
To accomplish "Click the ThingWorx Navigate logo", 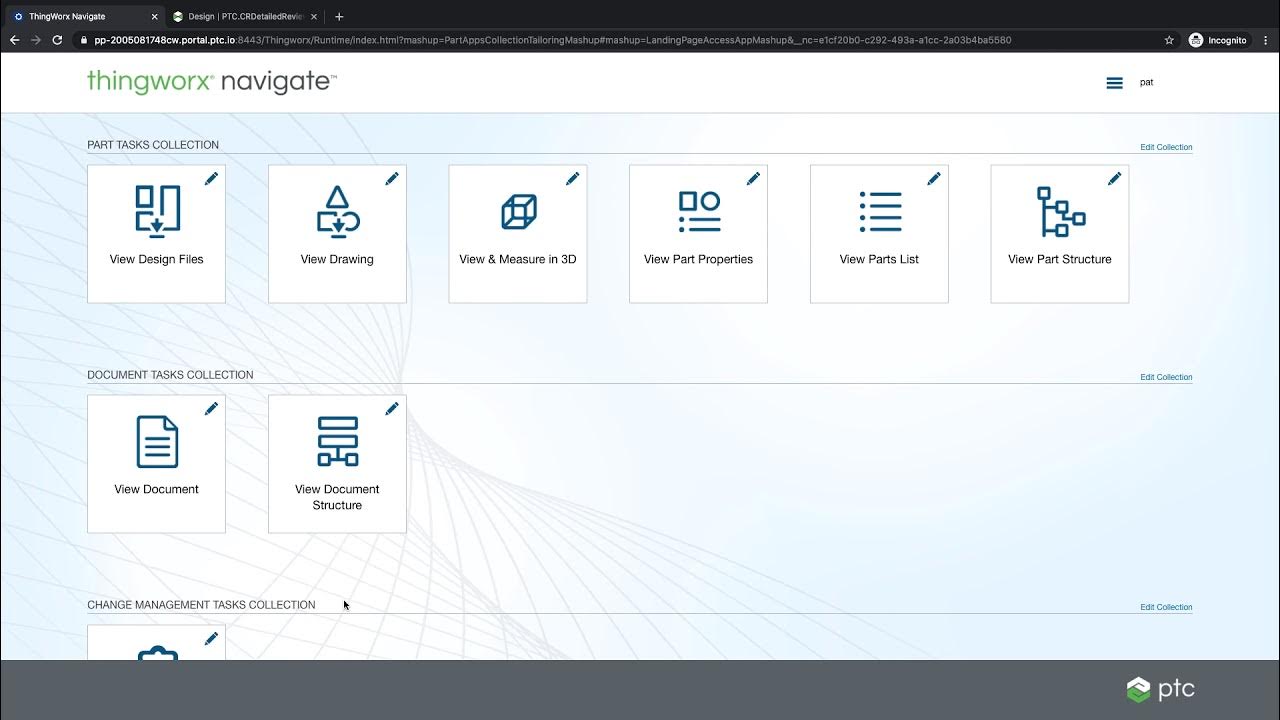I will [212, 82].
